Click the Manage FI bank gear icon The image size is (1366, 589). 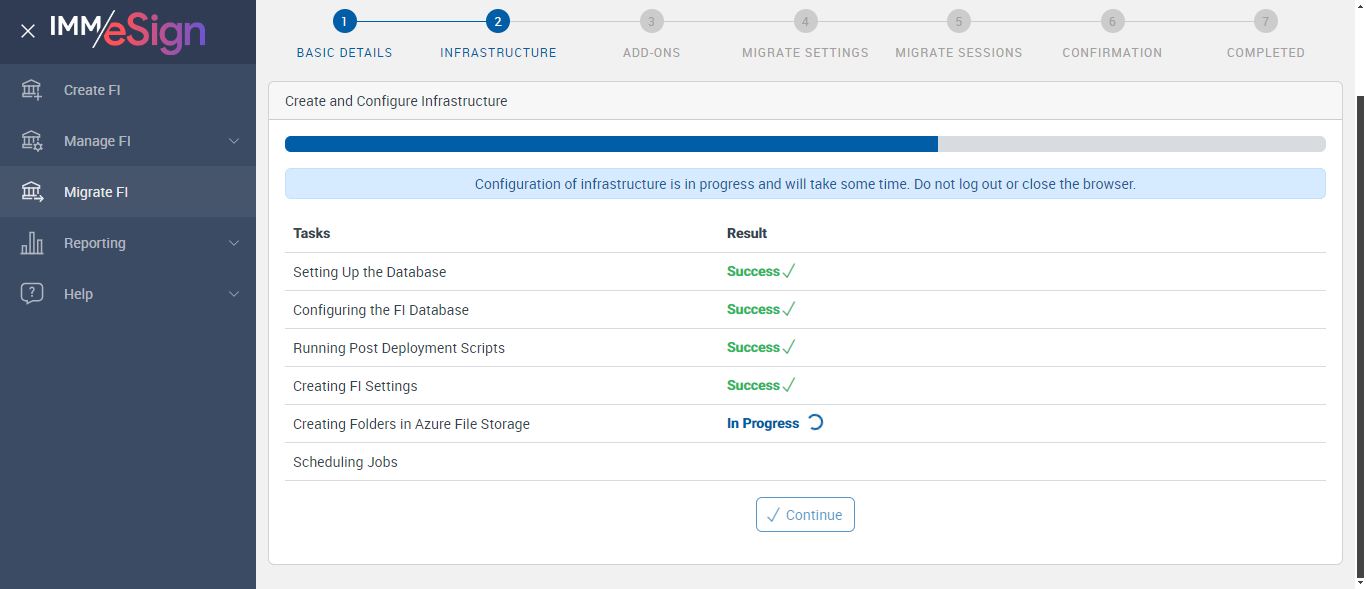(32, 141)
